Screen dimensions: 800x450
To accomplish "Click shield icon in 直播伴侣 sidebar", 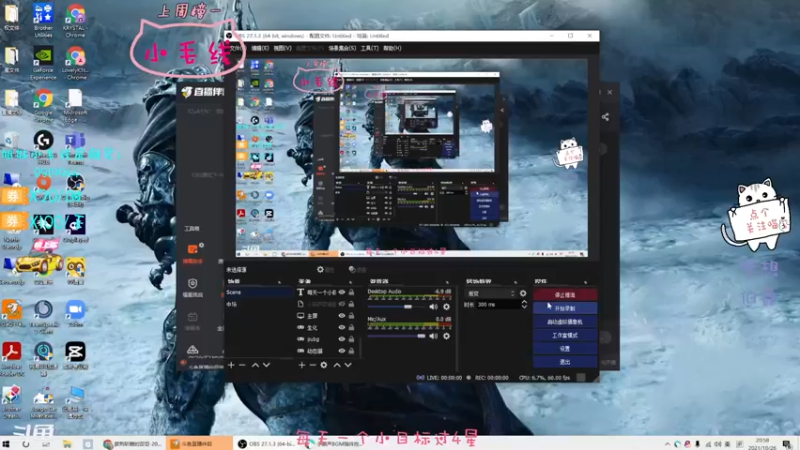I will [192, 284].
